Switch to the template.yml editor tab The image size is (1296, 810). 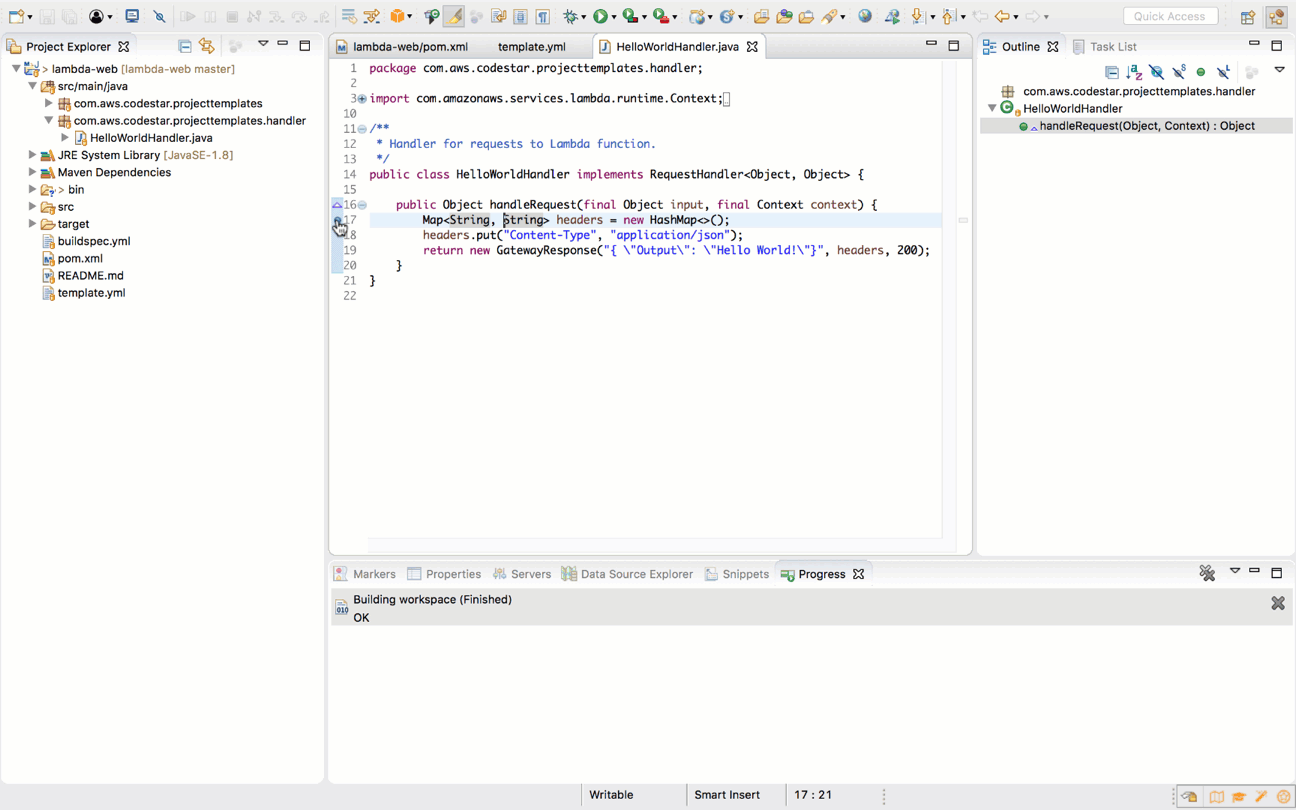531,47
